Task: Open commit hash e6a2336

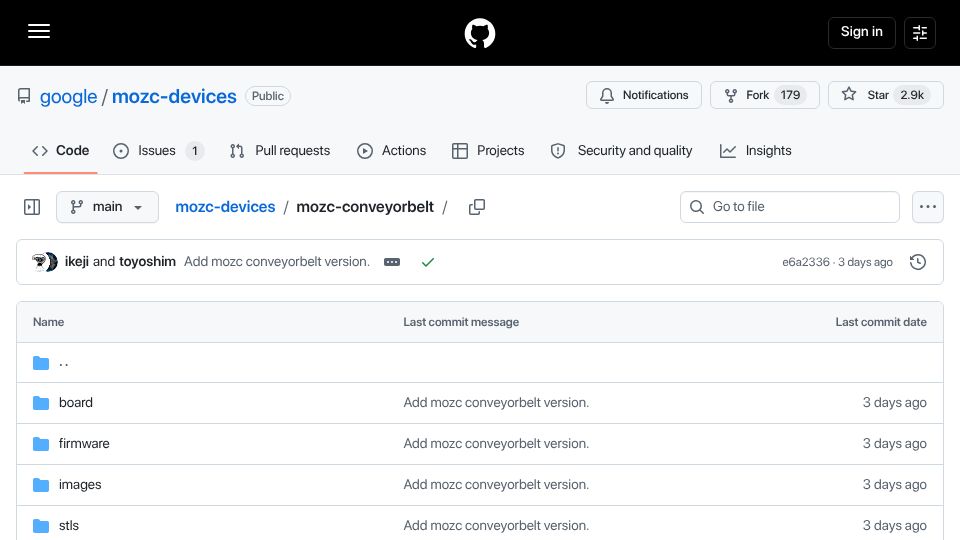Action: coord(806,262)
